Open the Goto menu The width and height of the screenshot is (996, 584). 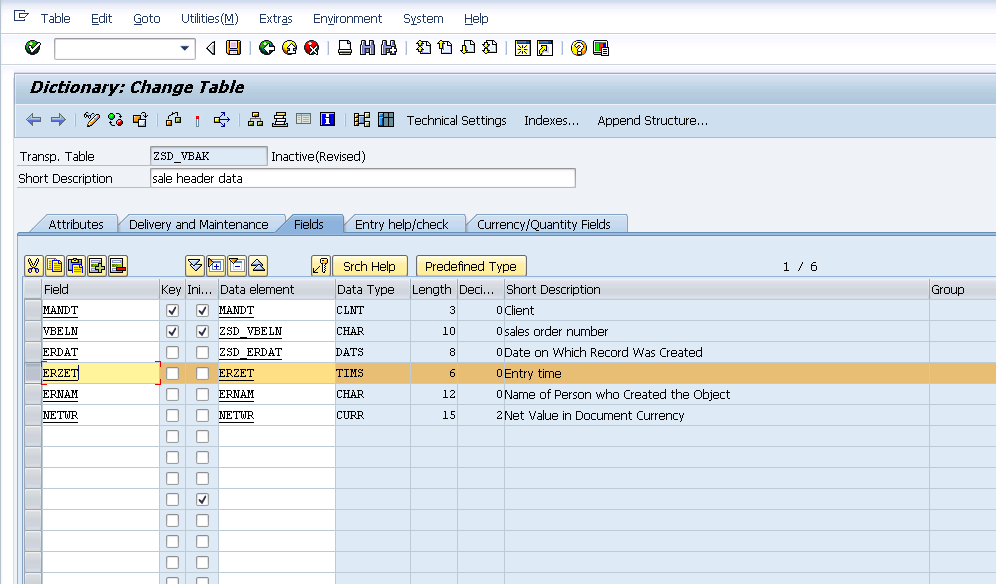(x=146, y=18)
